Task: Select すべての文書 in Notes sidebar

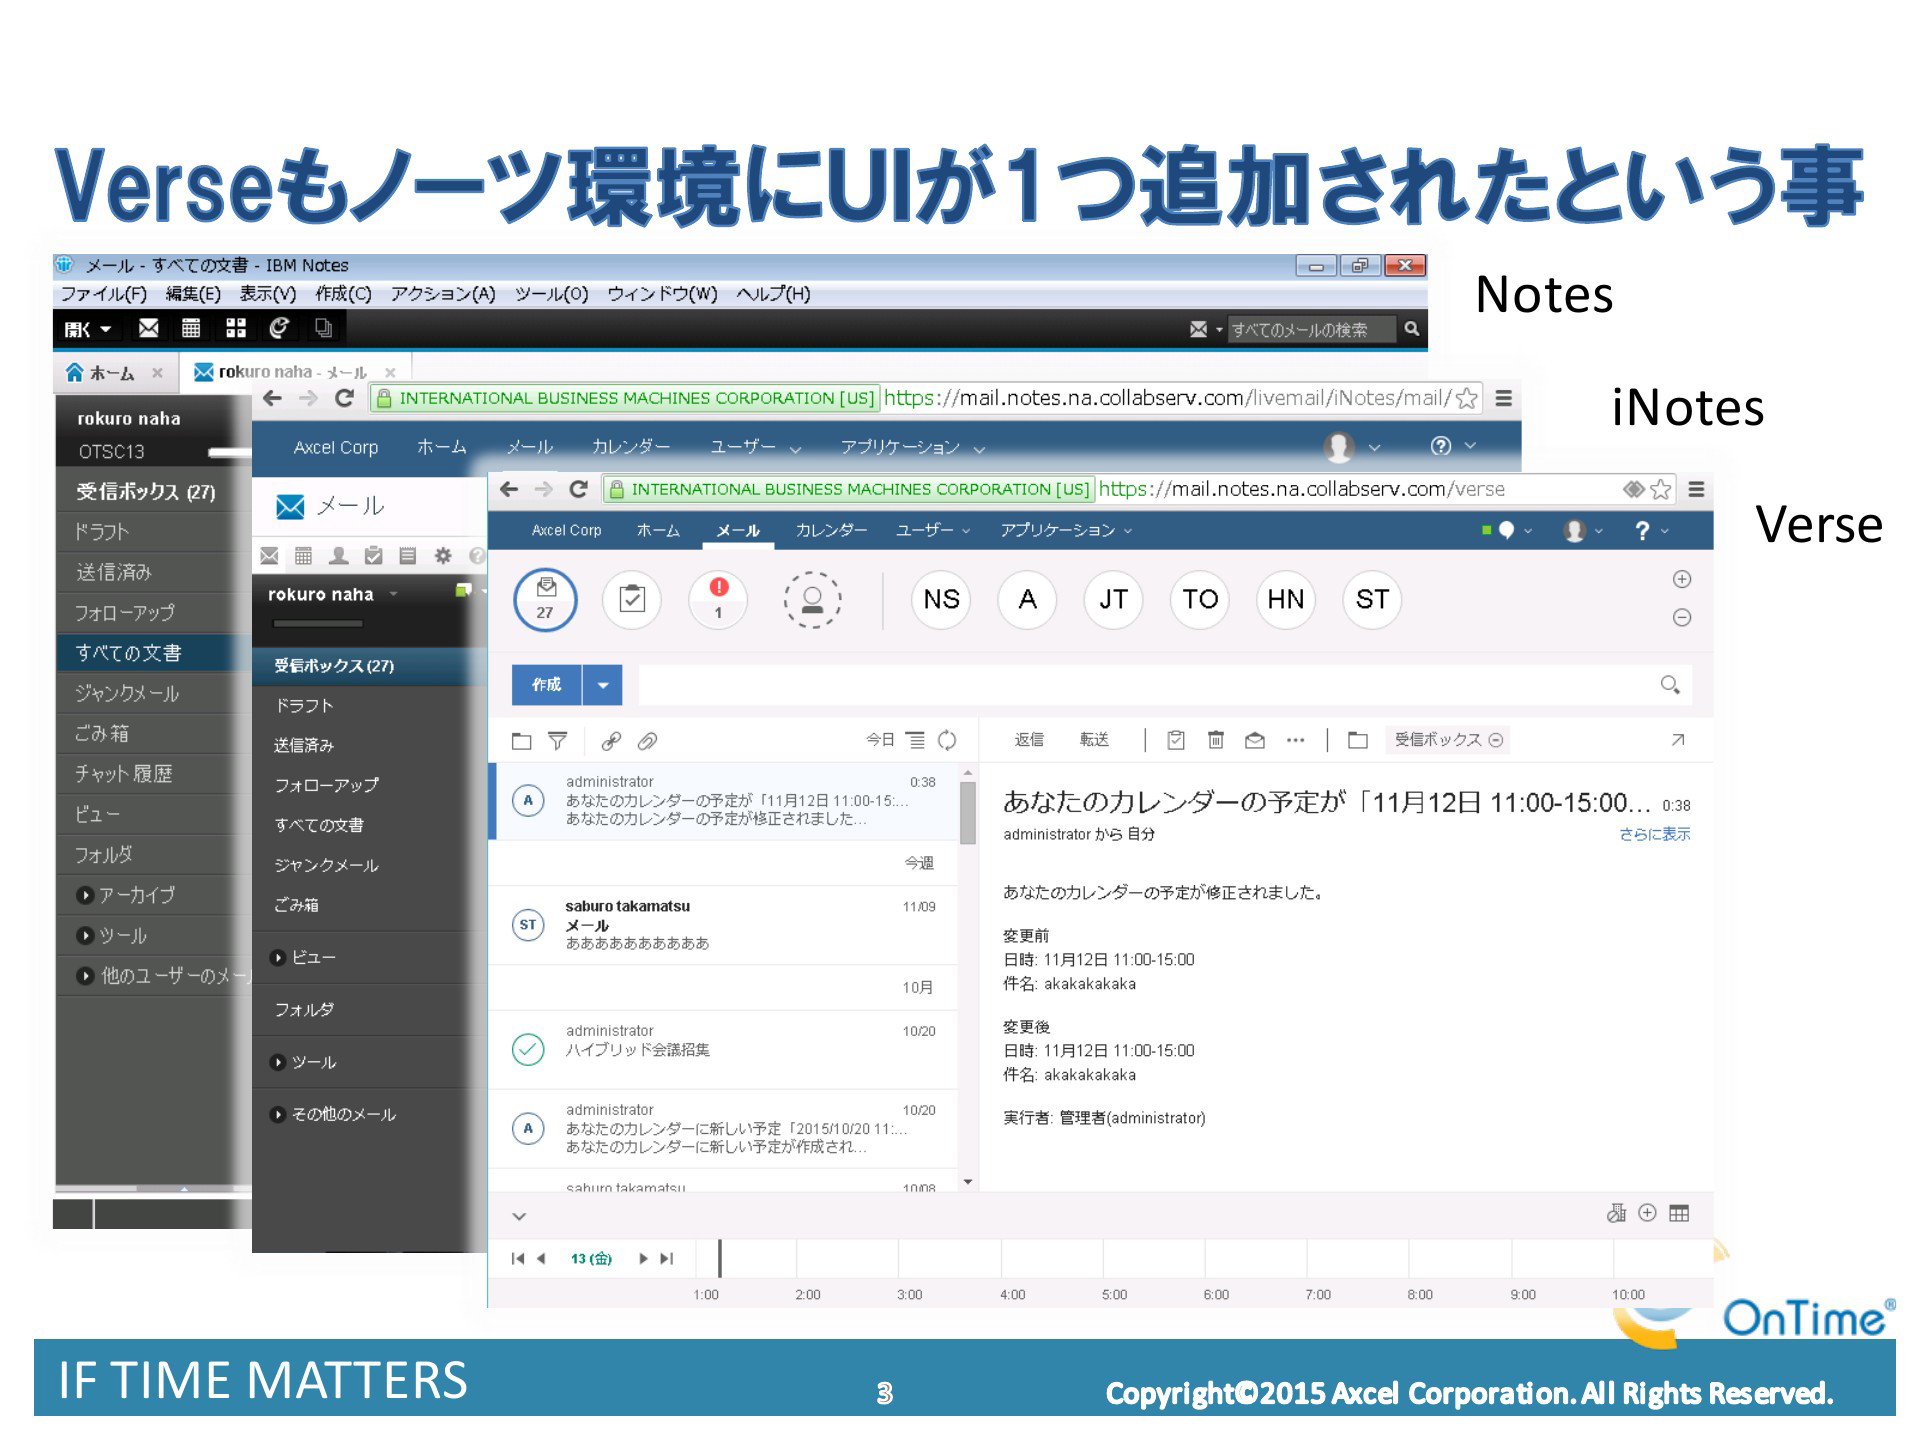Action: pos(153,653)
